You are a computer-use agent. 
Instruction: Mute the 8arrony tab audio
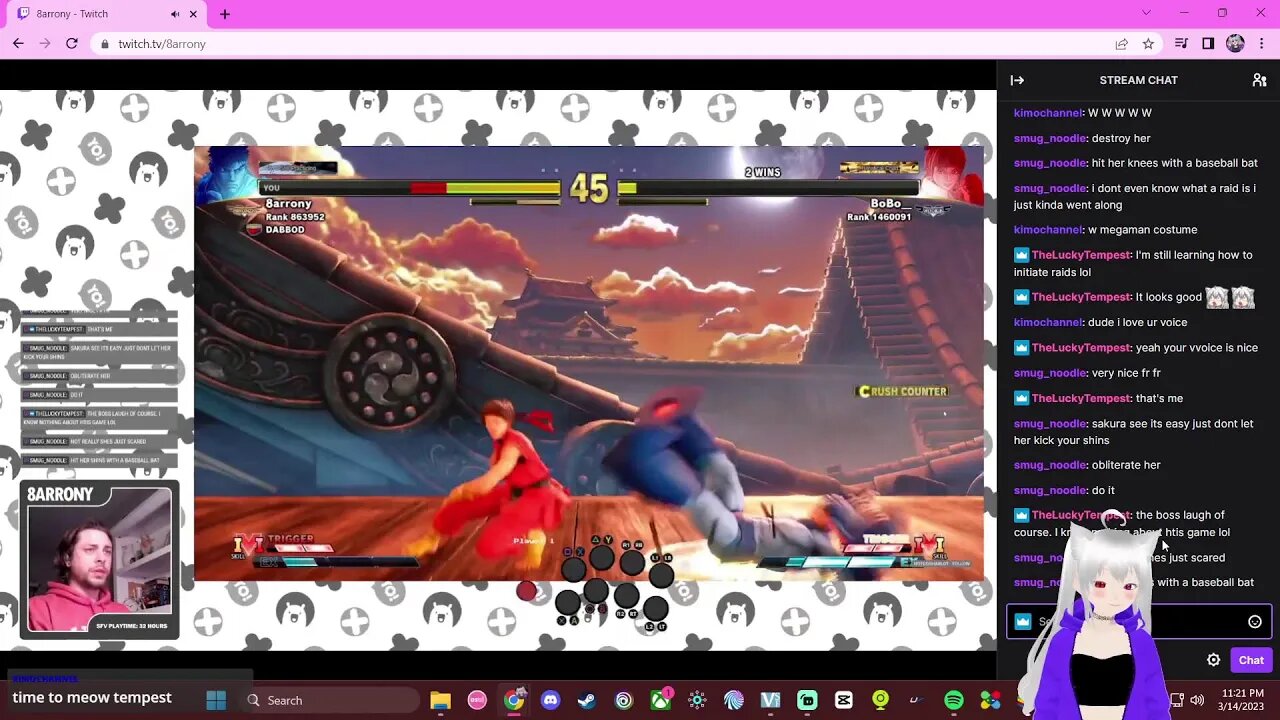175,14
